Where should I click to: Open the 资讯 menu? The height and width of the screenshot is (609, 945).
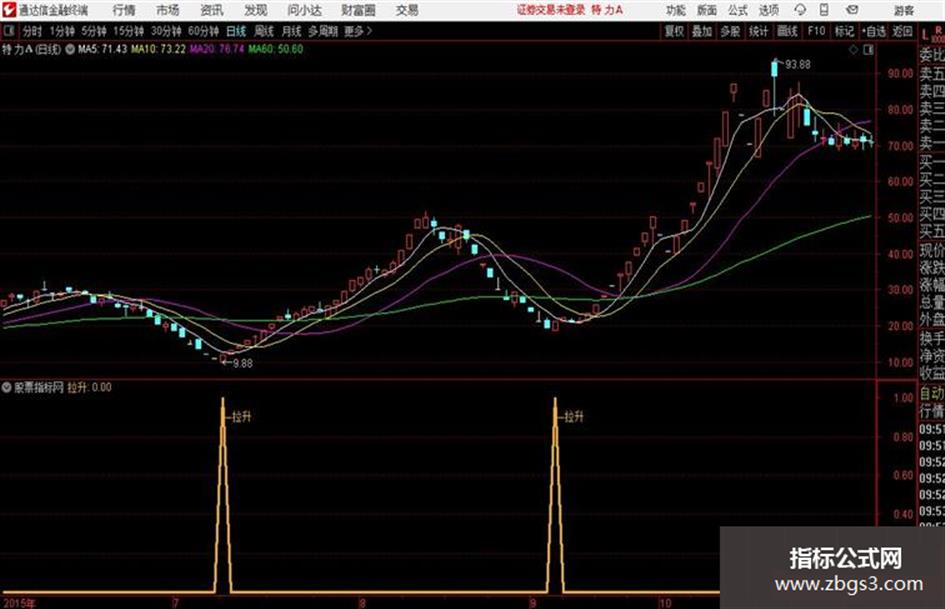(x=212, y=10)
